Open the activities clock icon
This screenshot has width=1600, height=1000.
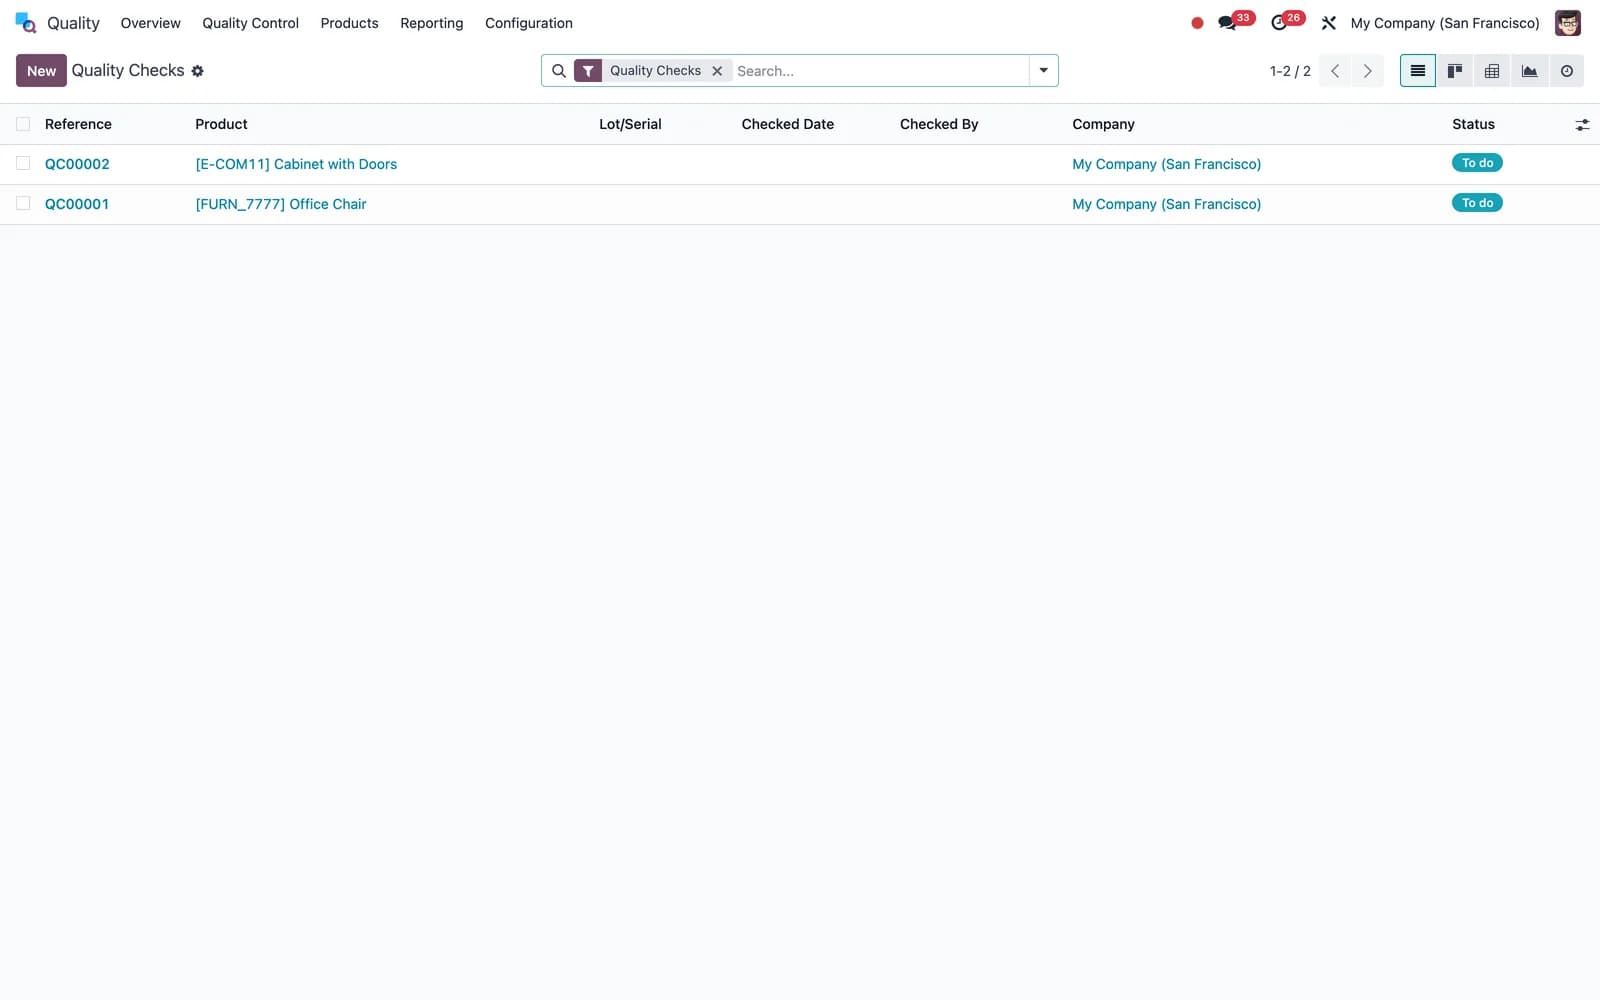(1279, 23)
